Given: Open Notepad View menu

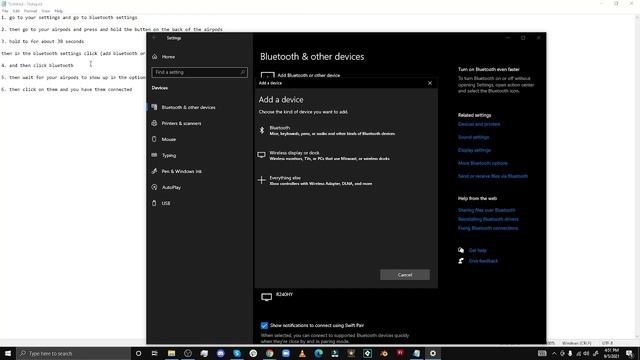Looking at the screenshot, I should [46, 11].
